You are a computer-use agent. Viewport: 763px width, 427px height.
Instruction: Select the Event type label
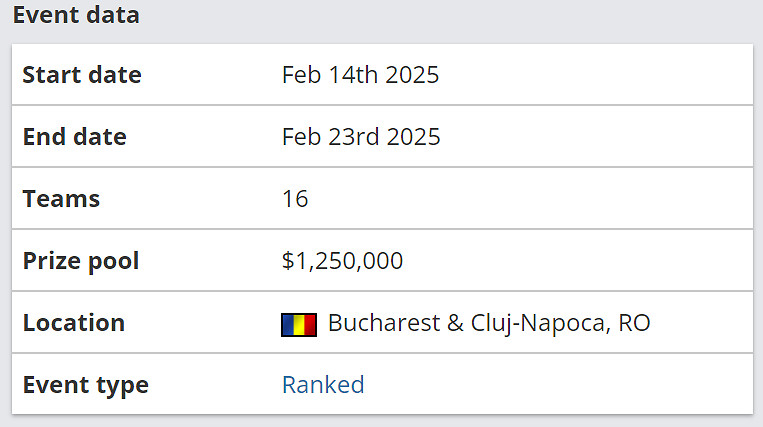click(x=85, y=385)
